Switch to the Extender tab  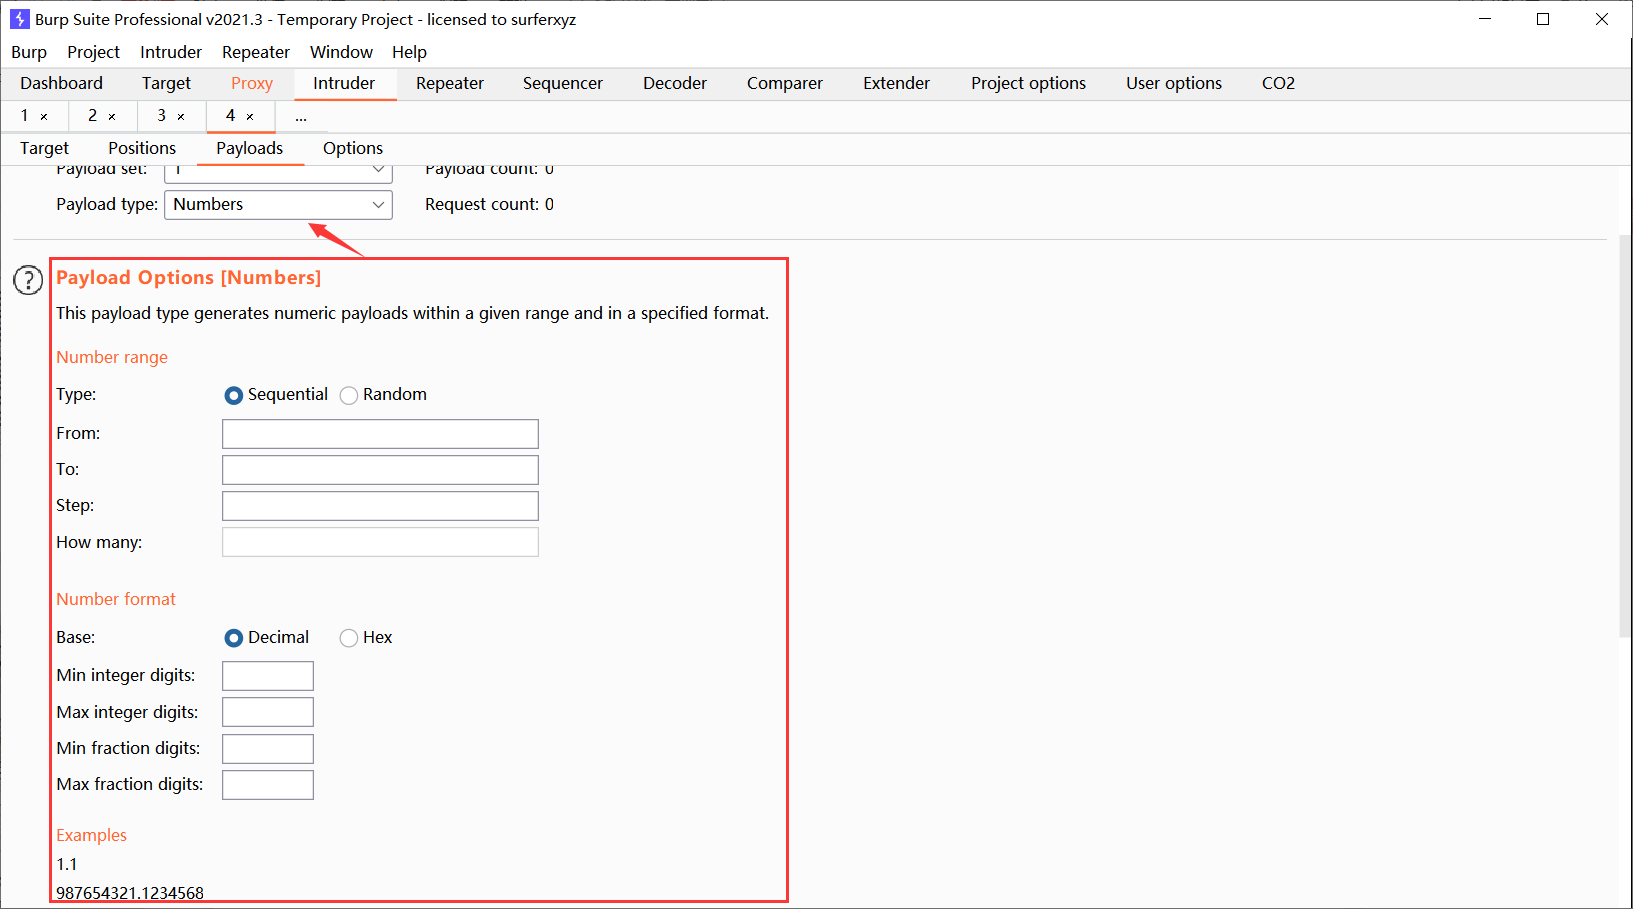(897, 84)
